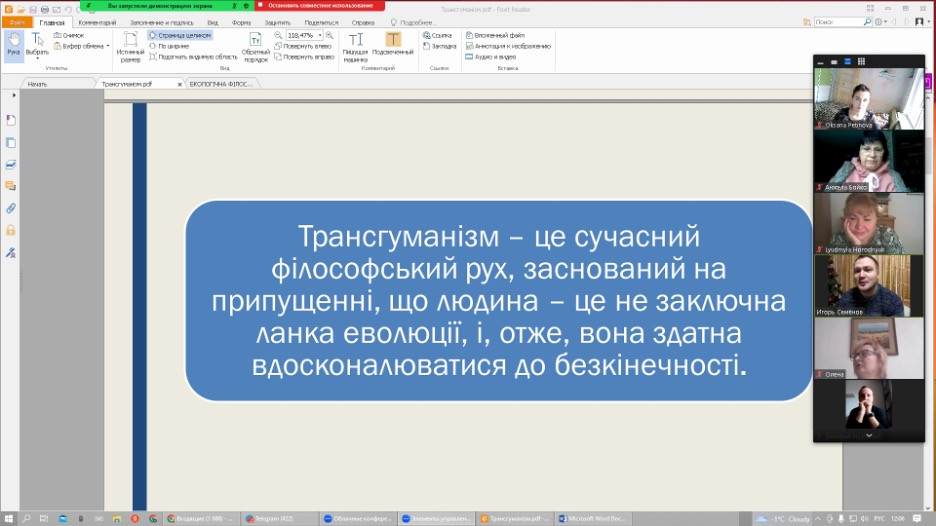Open the security lock panel in sidebar
936x526 pixels.
coord(11,230)
